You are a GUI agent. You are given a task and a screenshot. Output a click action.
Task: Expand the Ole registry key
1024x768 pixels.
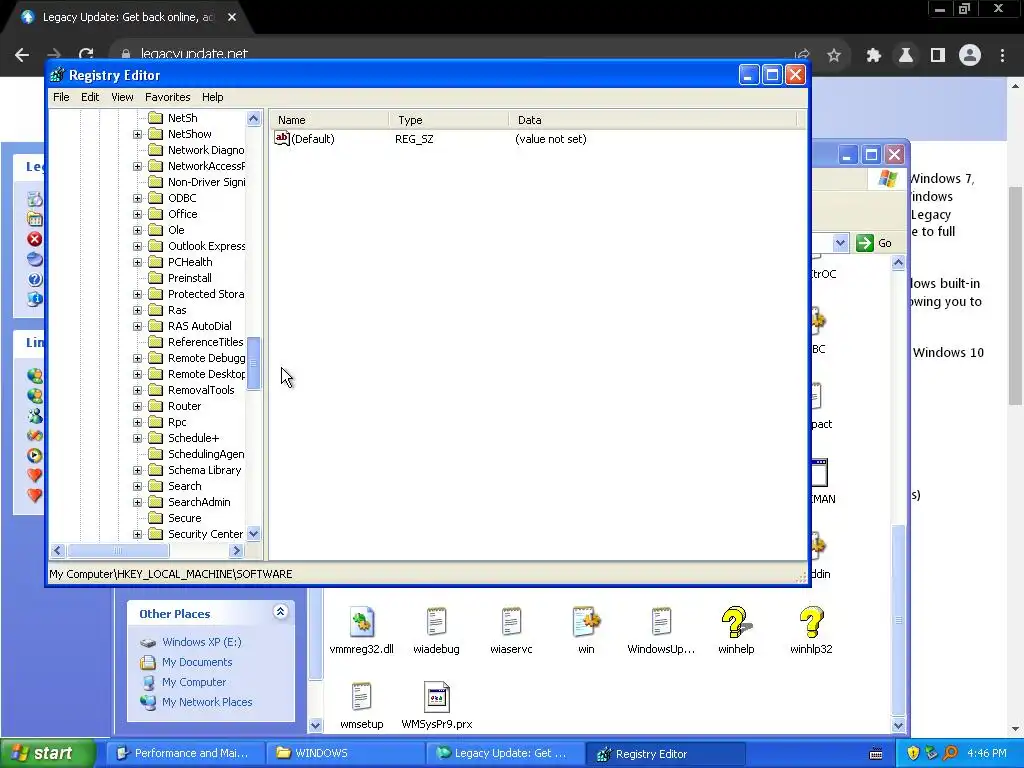click(x=137, y=230)
